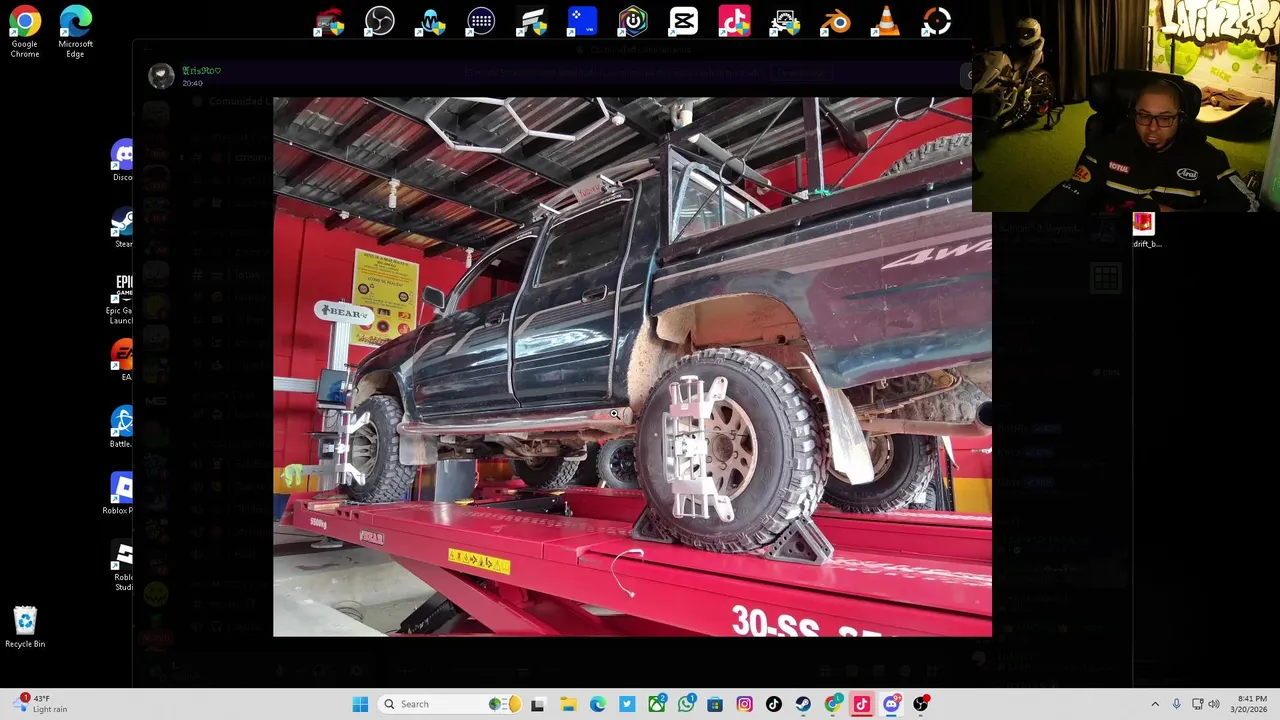The width and height of the screenshot is (1280, 720).
Task: Open TikTok Live Studio desktop shortcut
Action: tap(734, 21)
